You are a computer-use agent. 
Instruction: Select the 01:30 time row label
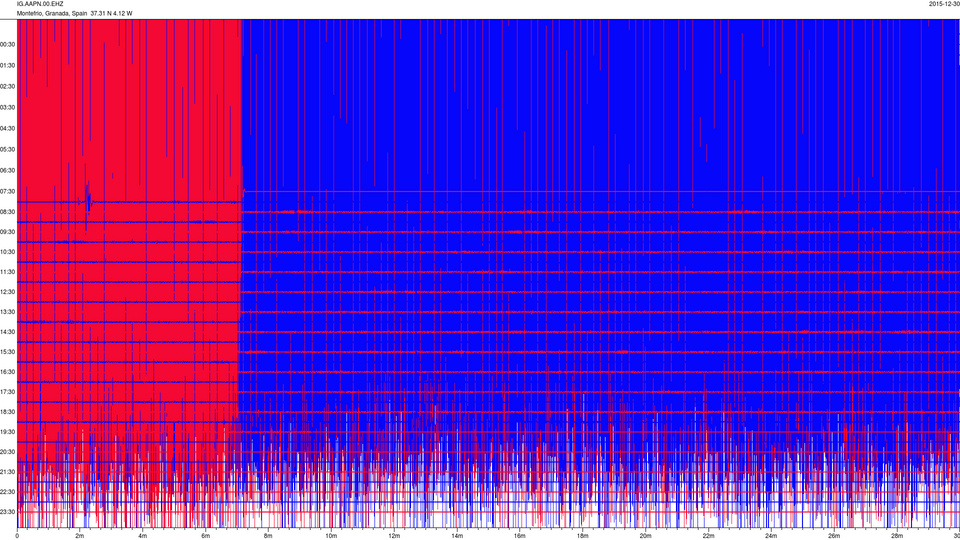click(x=7, y=66)
